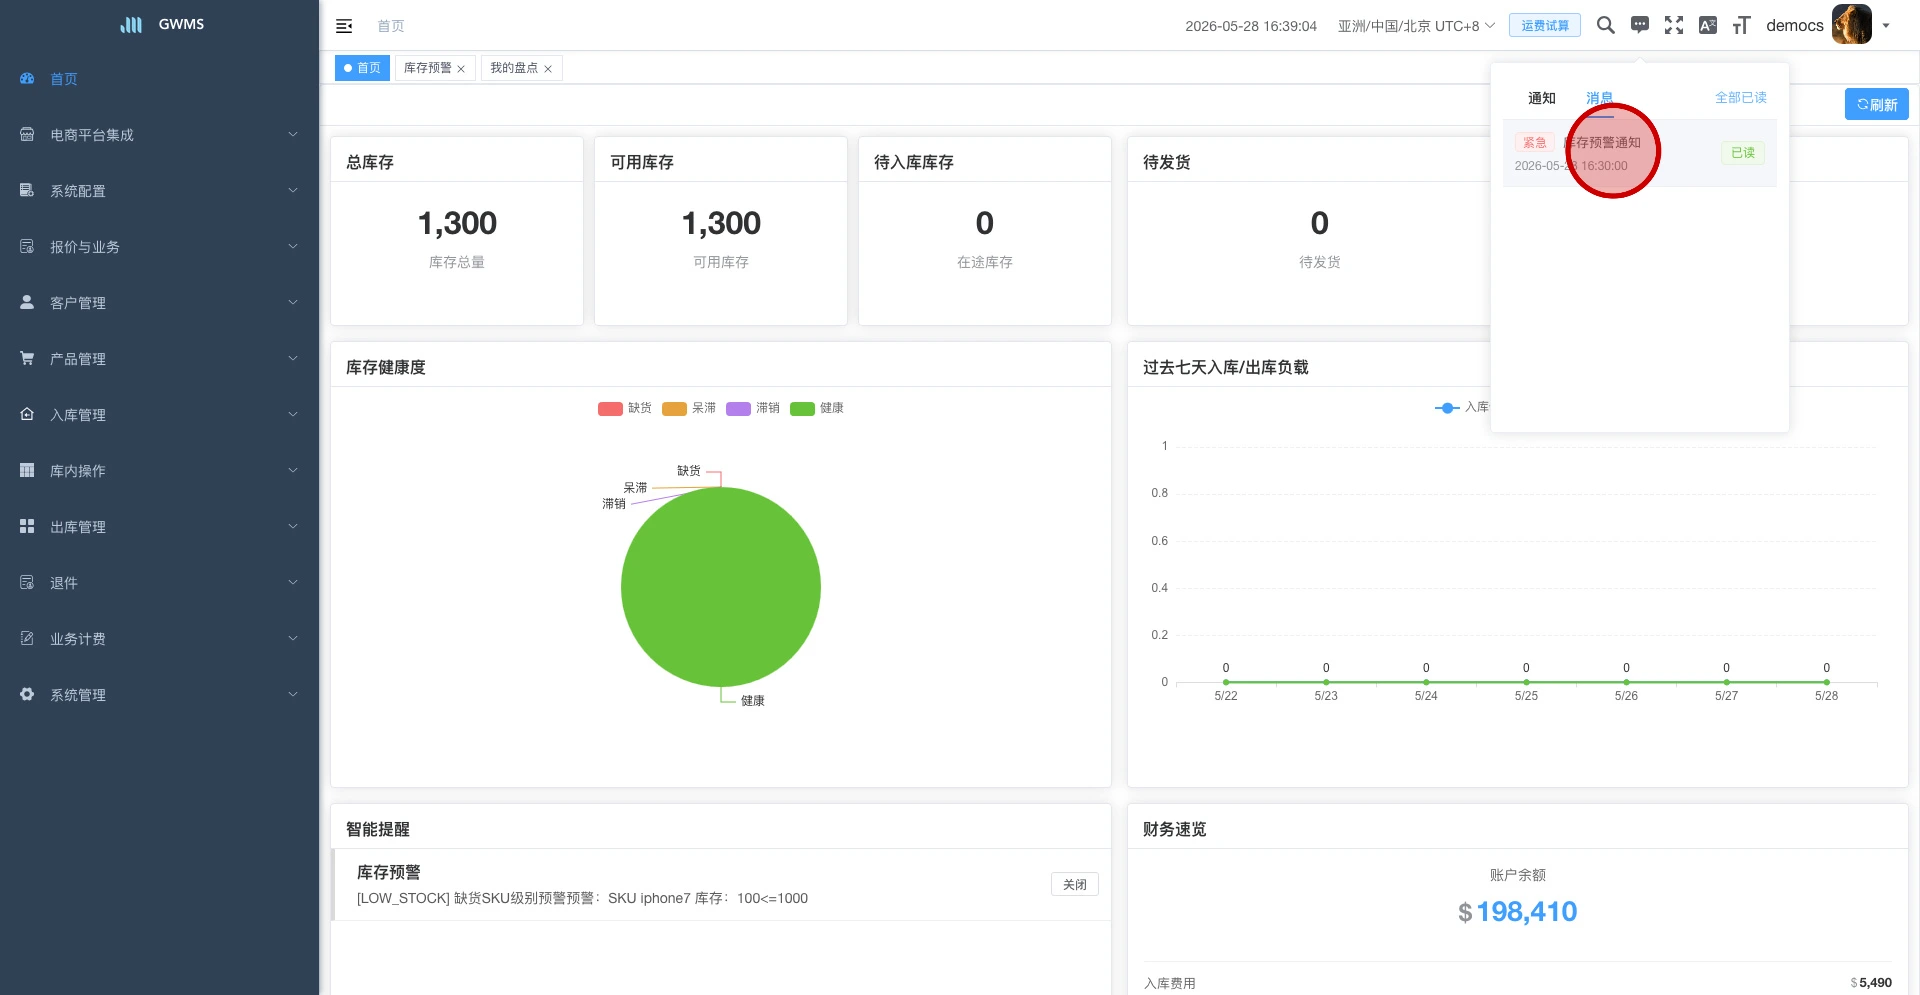1920x995 pixels.
Task: Click the 首页 dashboard icon in sidebar
Action: pos(27,78)
